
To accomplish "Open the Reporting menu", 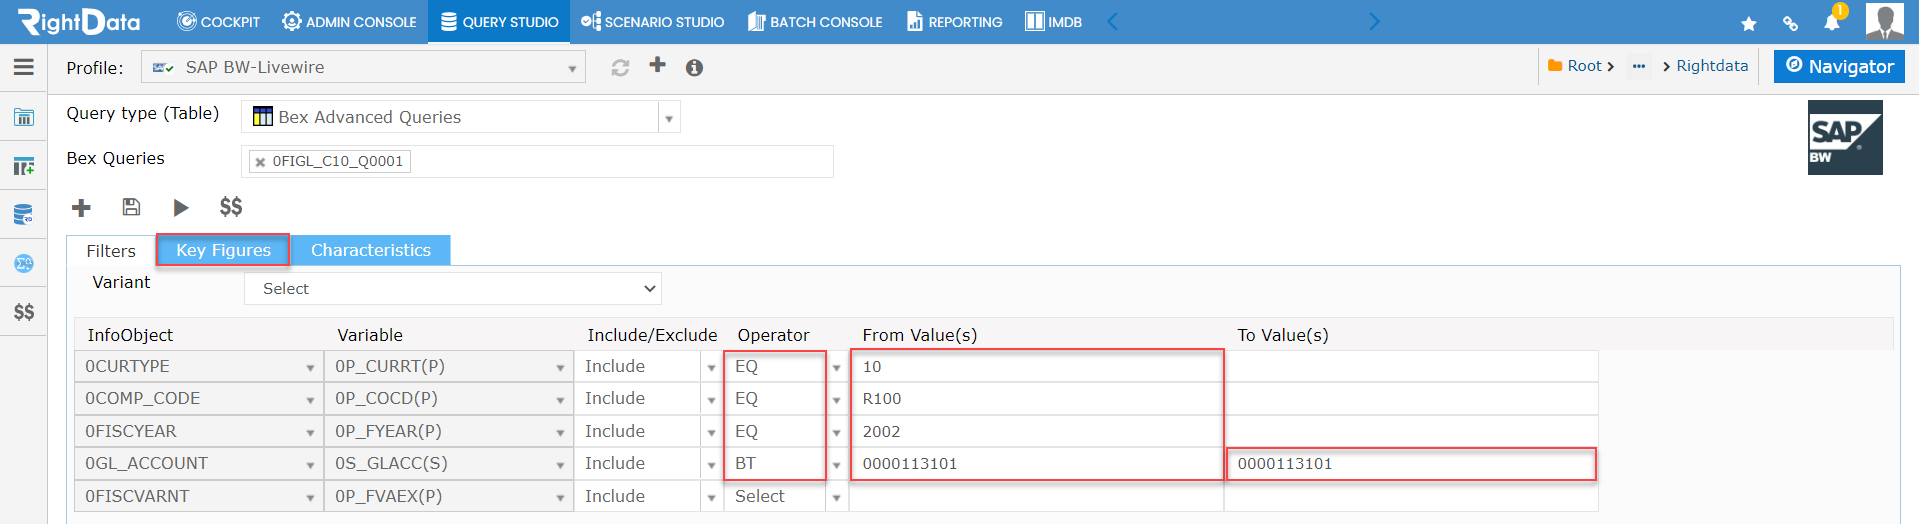I will [954, 22].
